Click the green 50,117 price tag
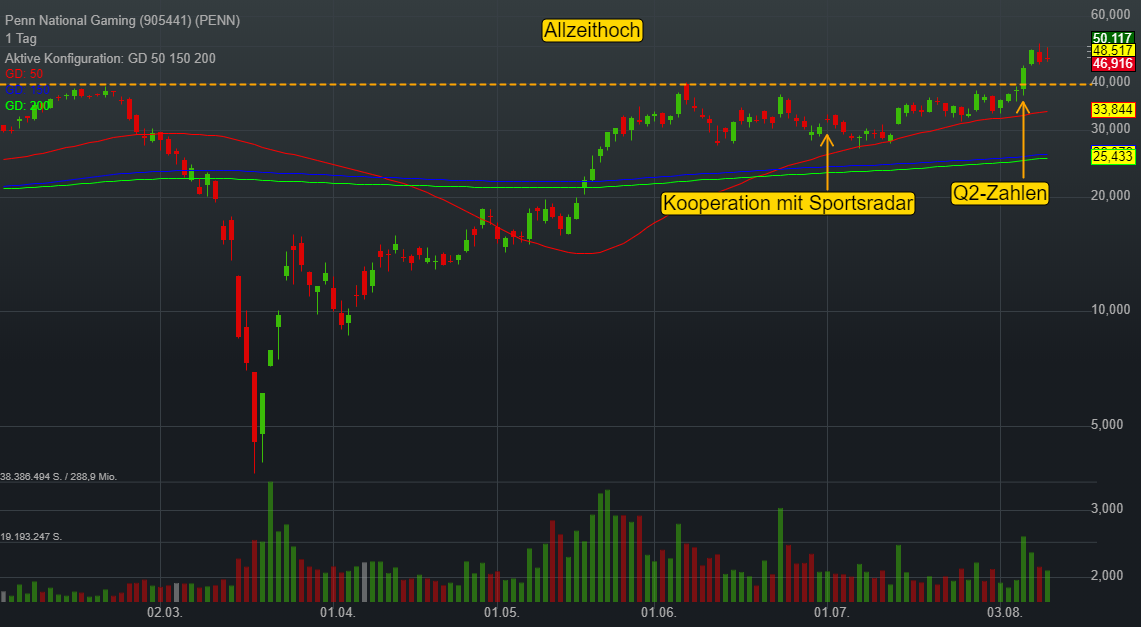The width and height of the screenshot is (1141, 627). (x=1113, y=39)
